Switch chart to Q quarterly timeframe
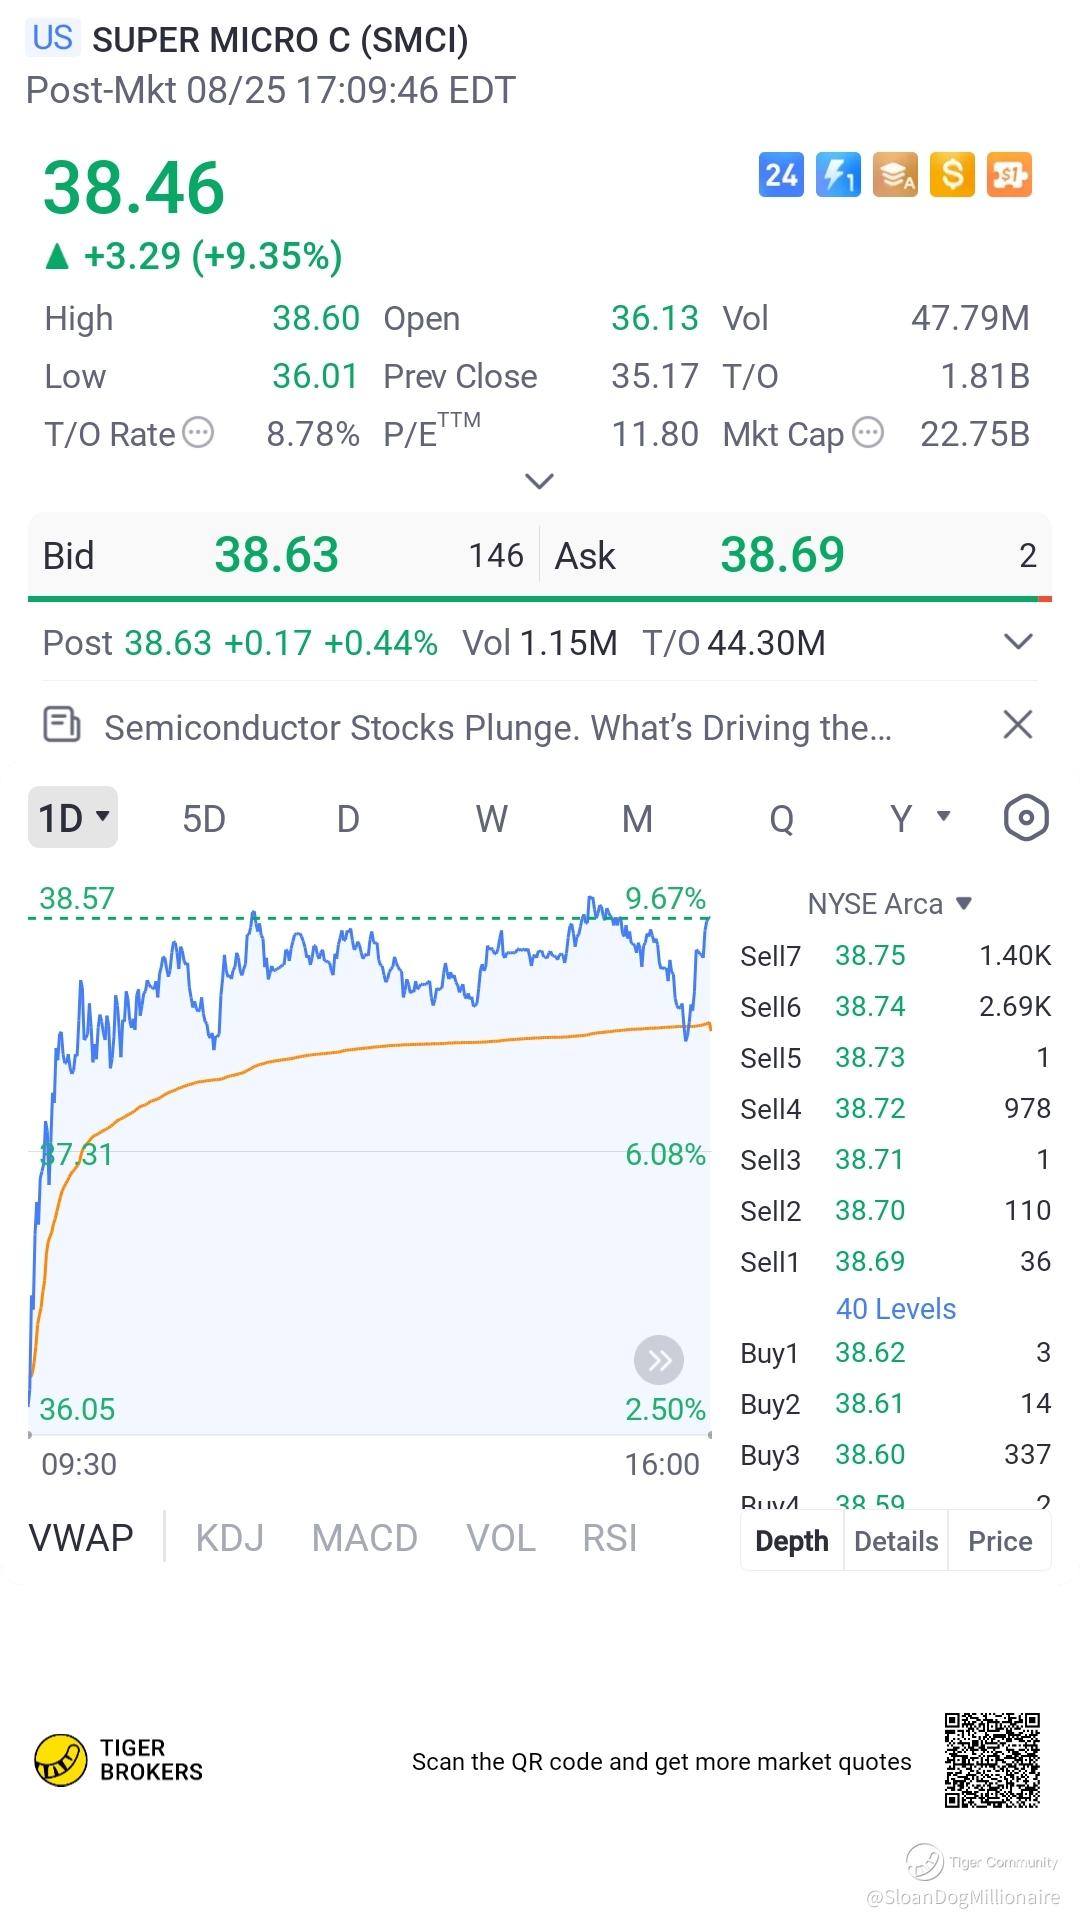1080x1922 pixels. tap(781, 819)
